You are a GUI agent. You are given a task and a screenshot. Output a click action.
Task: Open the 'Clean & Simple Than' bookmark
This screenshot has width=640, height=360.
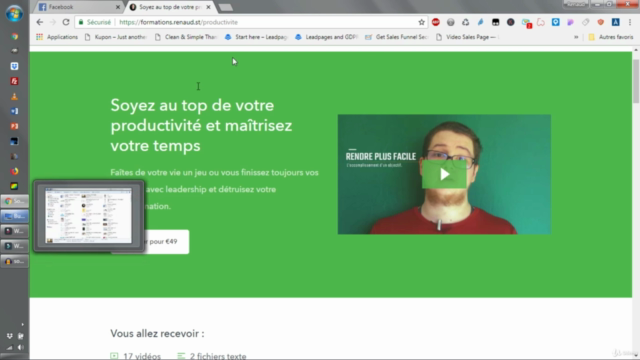coord(186,37)
